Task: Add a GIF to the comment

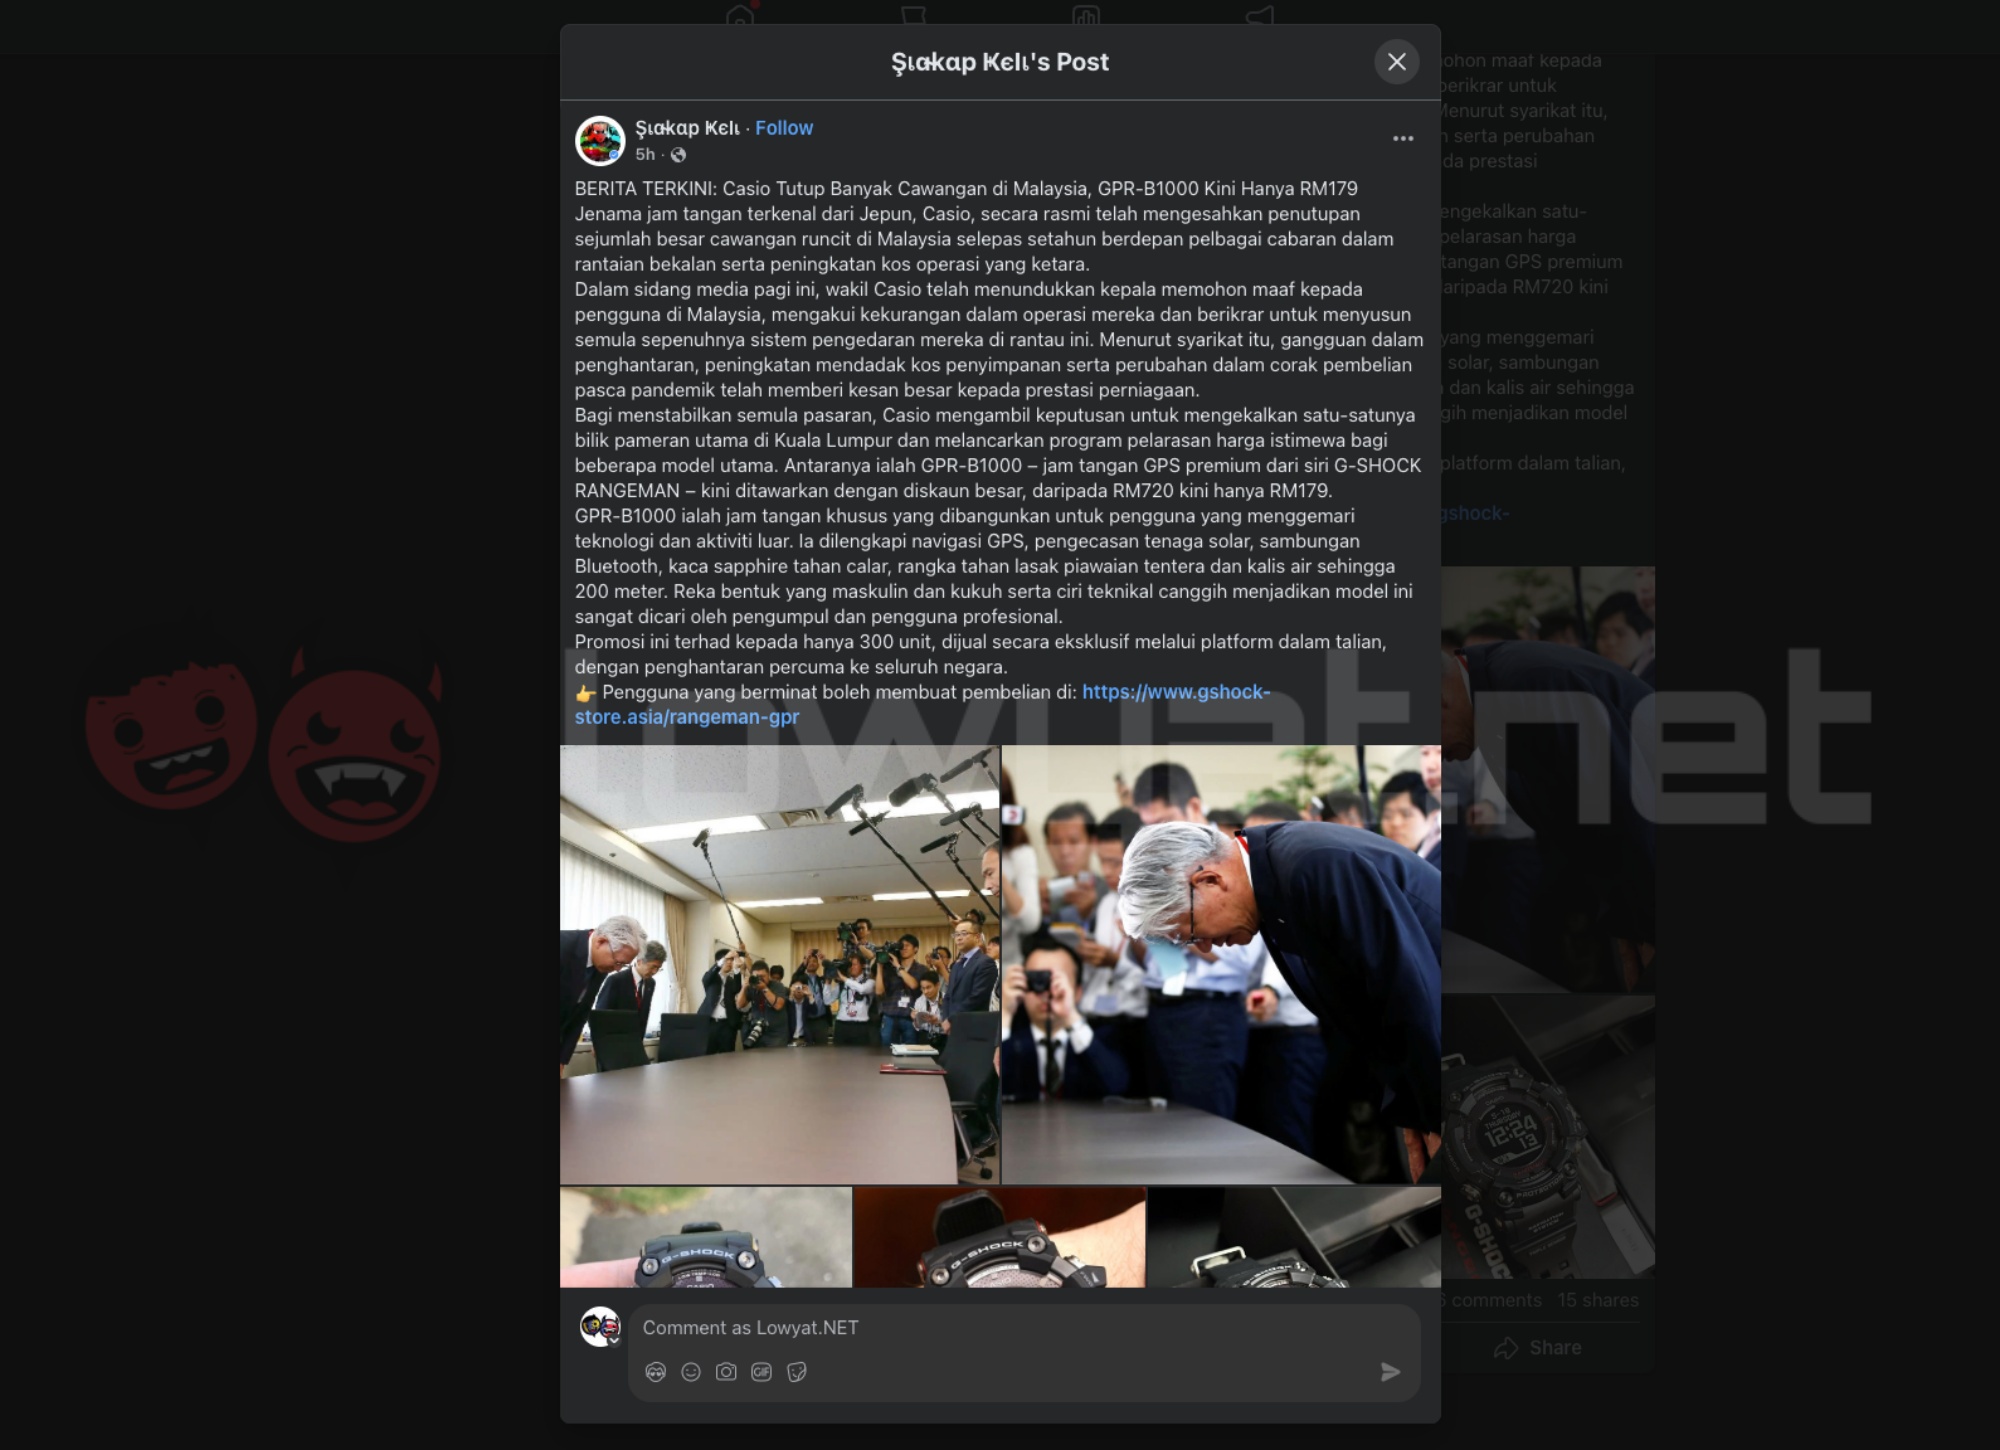Action: [761, 1372]
